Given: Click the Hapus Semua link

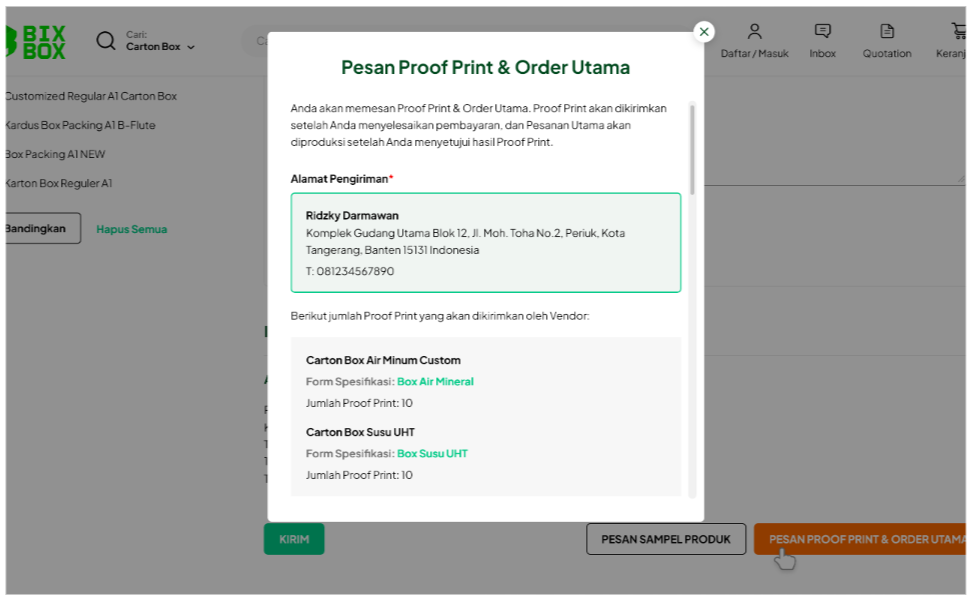Looking at the screenshot, I should pyautogui.click(x=131, y=229).
